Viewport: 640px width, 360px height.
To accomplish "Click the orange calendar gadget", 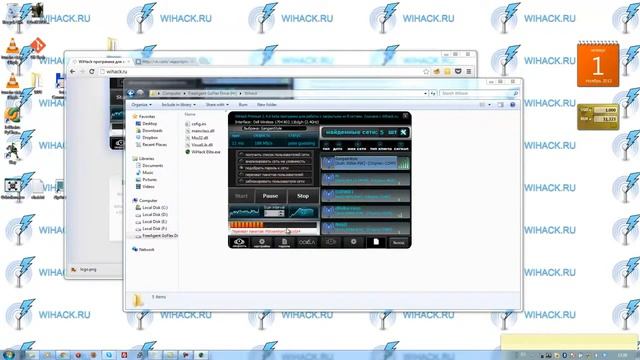I will pyautogui.click(x=598, y=64).
